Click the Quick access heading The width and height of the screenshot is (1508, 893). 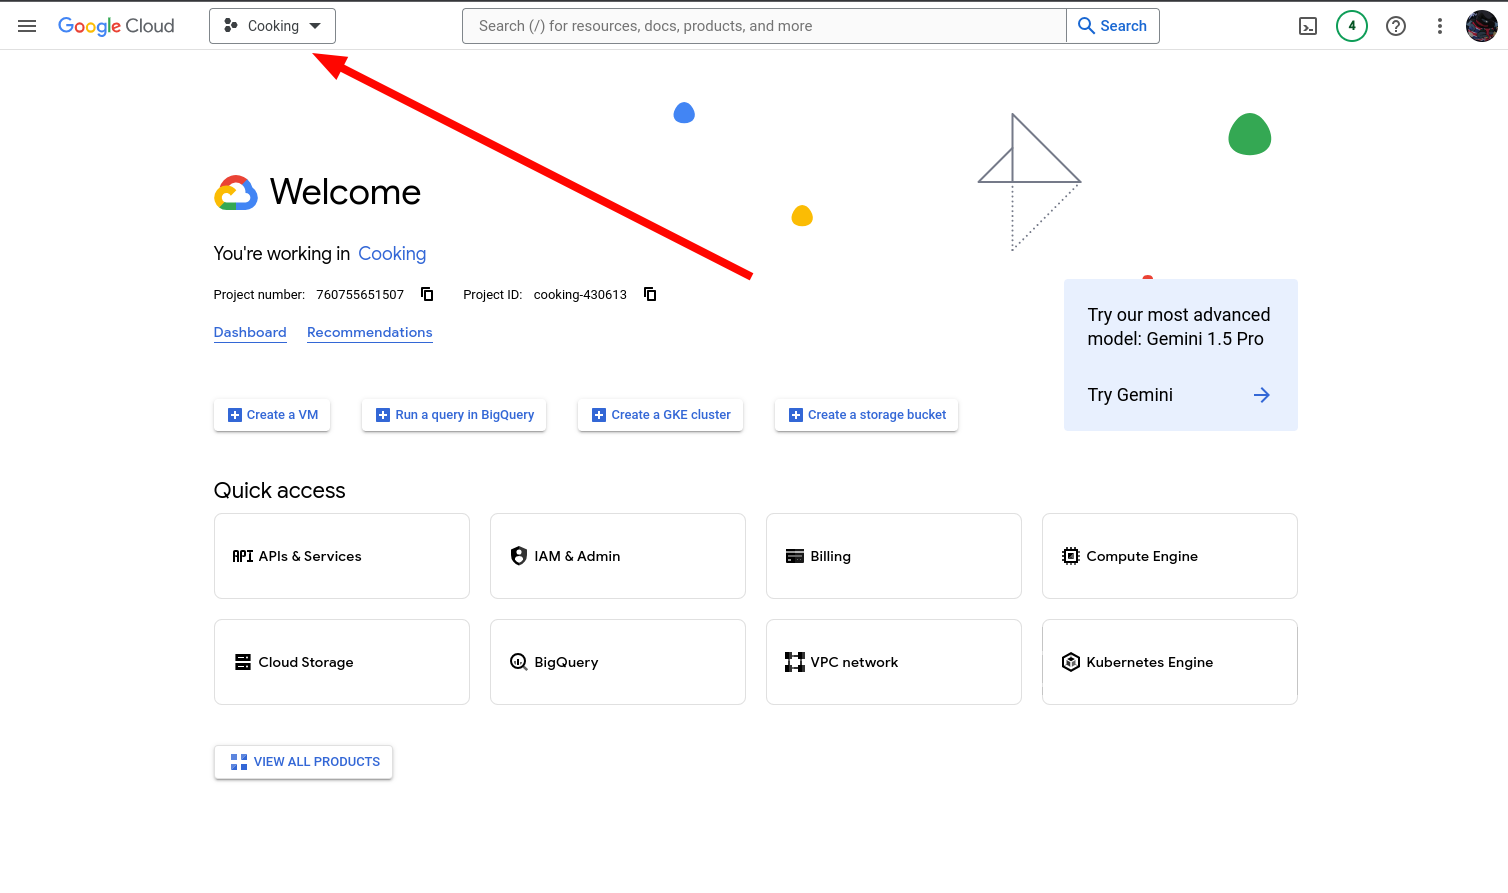(279, 491)
